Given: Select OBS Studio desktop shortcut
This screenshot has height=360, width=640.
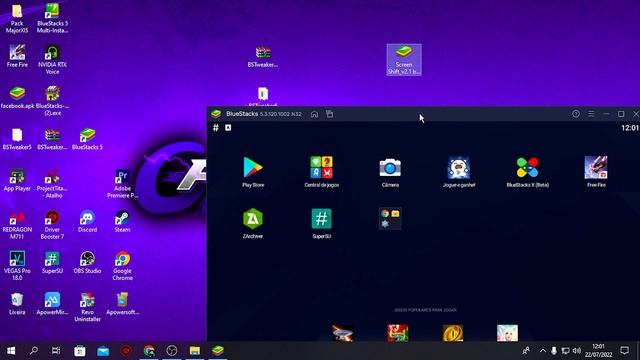Looking at the screenshot, I should click(87, 263).
